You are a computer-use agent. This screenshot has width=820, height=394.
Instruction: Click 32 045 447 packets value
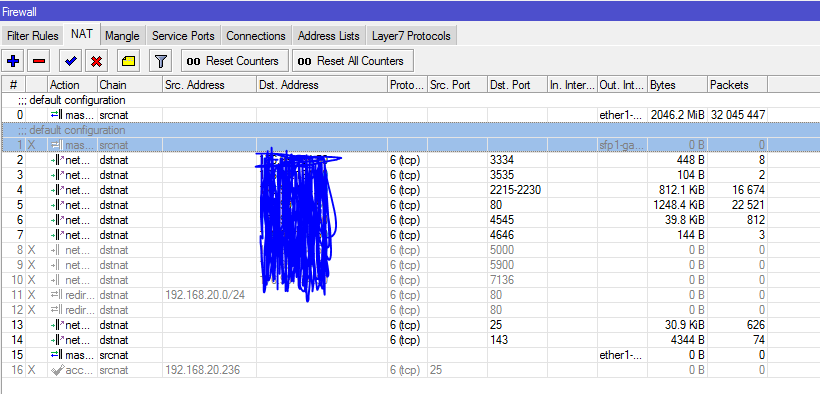coord(737,115)
